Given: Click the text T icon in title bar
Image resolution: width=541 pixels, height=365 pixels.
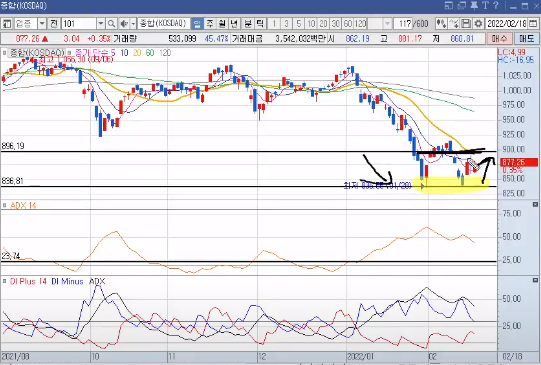Looking at the screenshot, I should pos(485,6).
